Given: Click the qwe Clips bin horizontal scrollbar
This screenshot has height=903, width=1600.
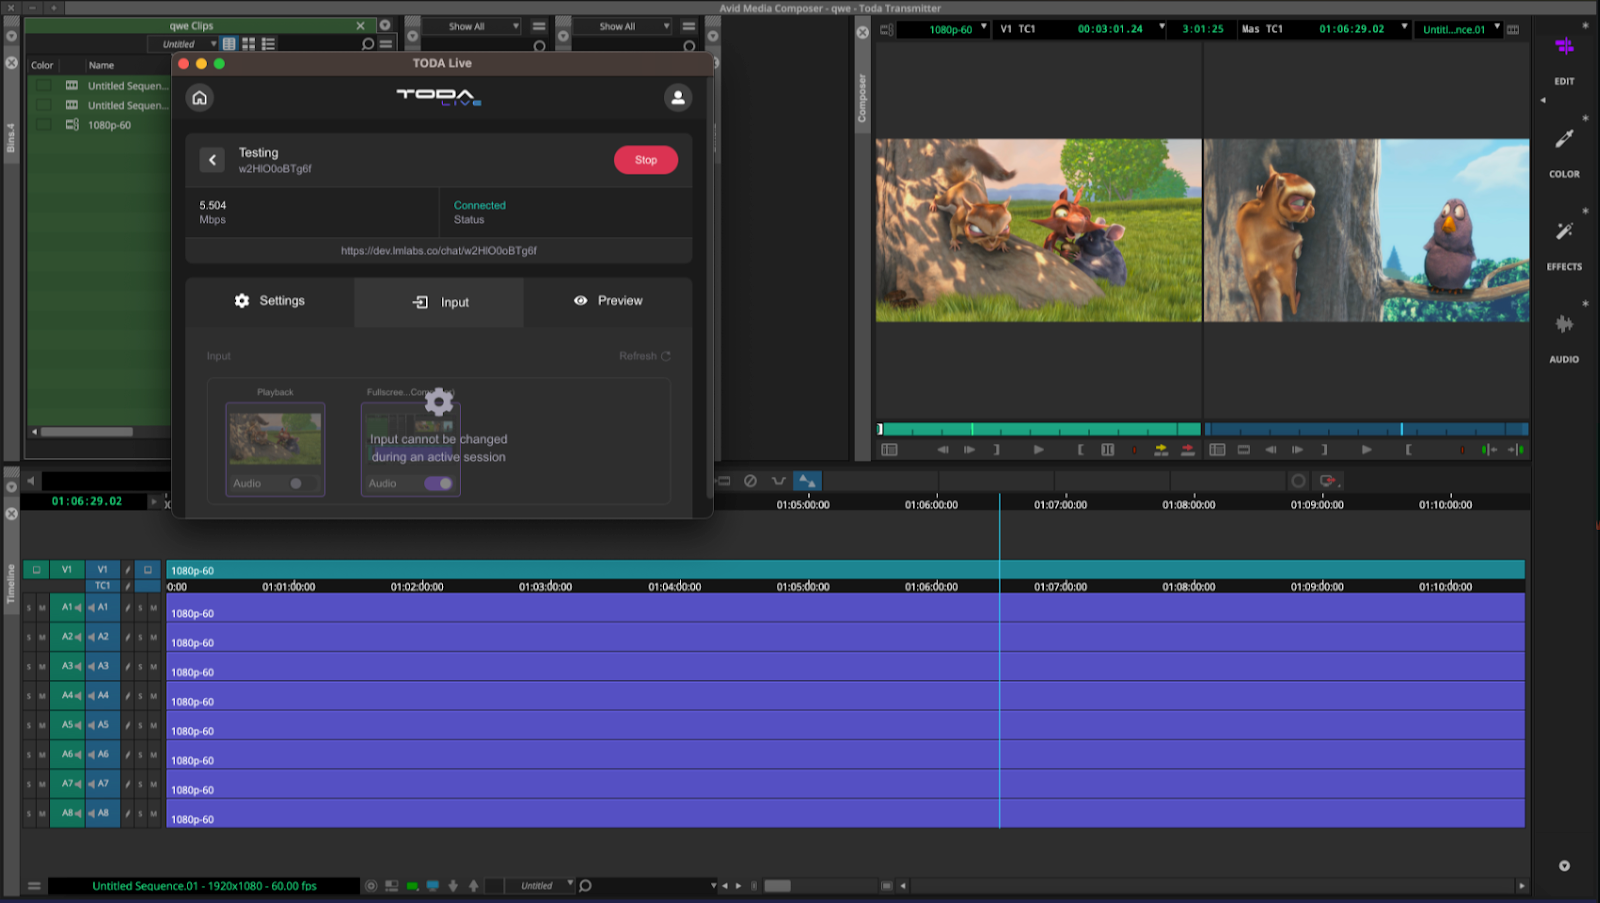Looking at the screenshot, I should click(x=87, y=432).
